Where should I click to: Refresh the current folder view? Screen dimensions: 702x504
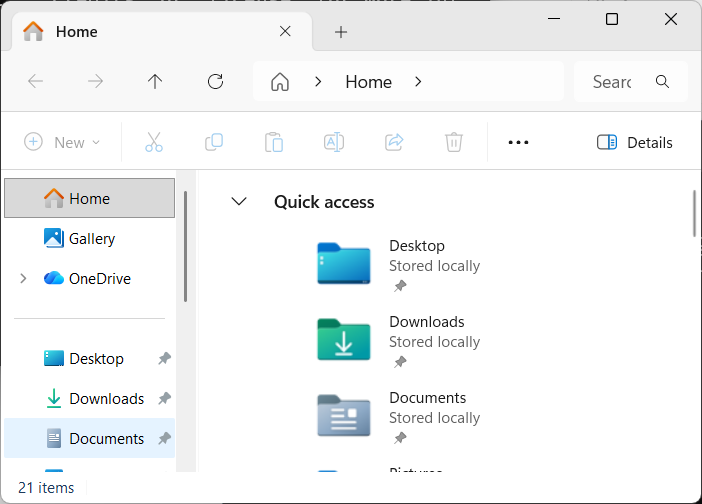coord(215,81)
